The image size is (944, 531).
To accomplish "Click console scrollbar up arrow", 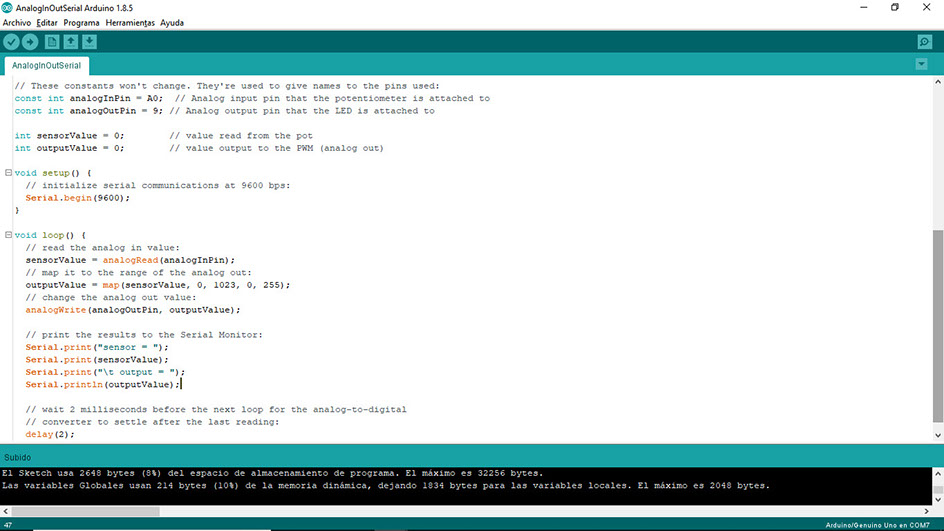I will click(x=938, y=474).
